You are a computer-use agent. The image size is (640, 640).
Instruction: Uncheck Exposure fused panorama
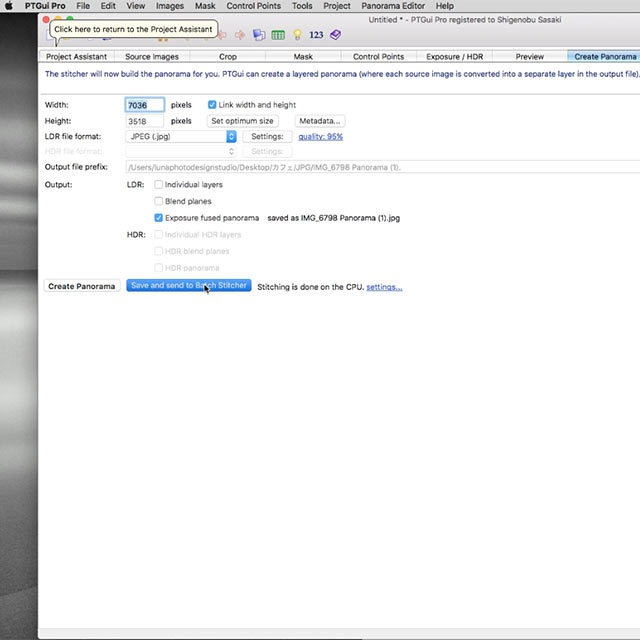[159, 218]
